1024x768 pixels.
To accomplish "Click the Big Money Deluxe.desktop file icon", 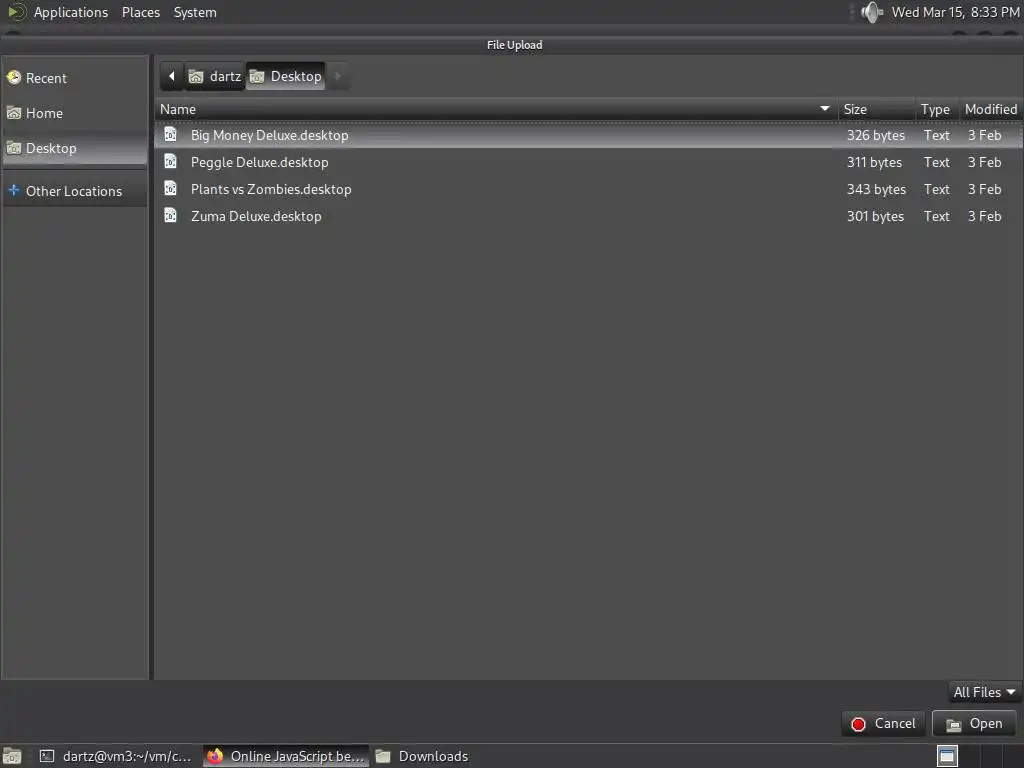I will pyautogui.click(x=170, y=135).
